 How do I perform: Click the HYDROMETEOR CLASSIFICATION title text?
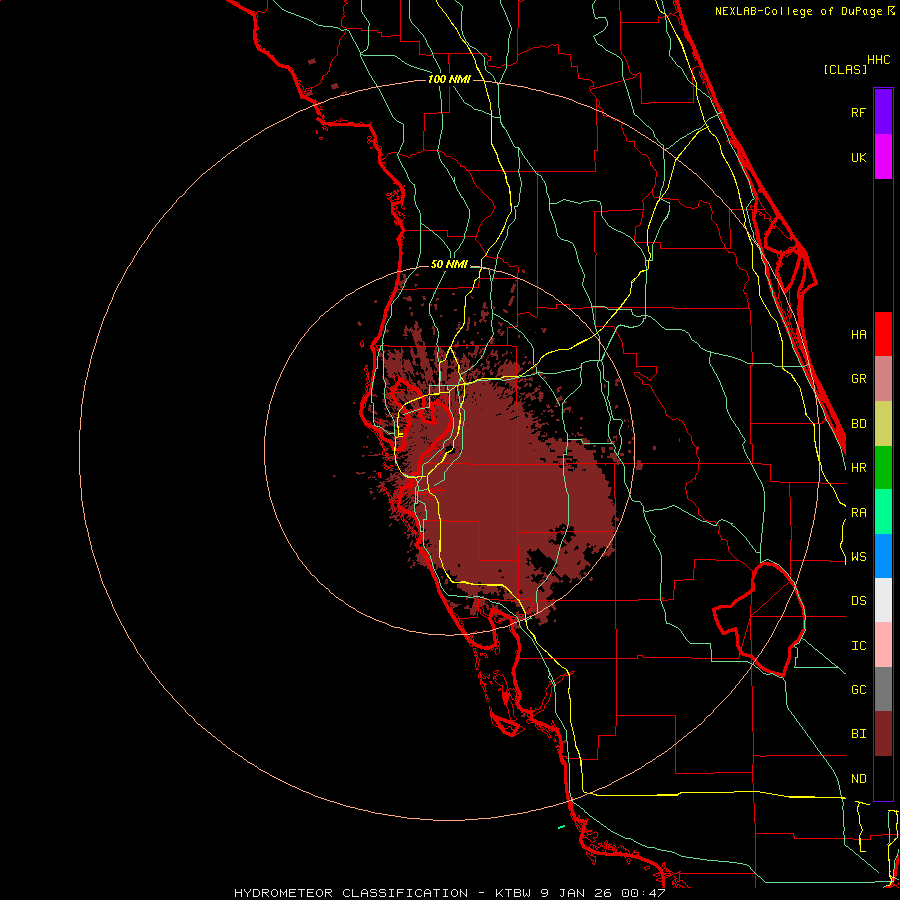[351, 893]
